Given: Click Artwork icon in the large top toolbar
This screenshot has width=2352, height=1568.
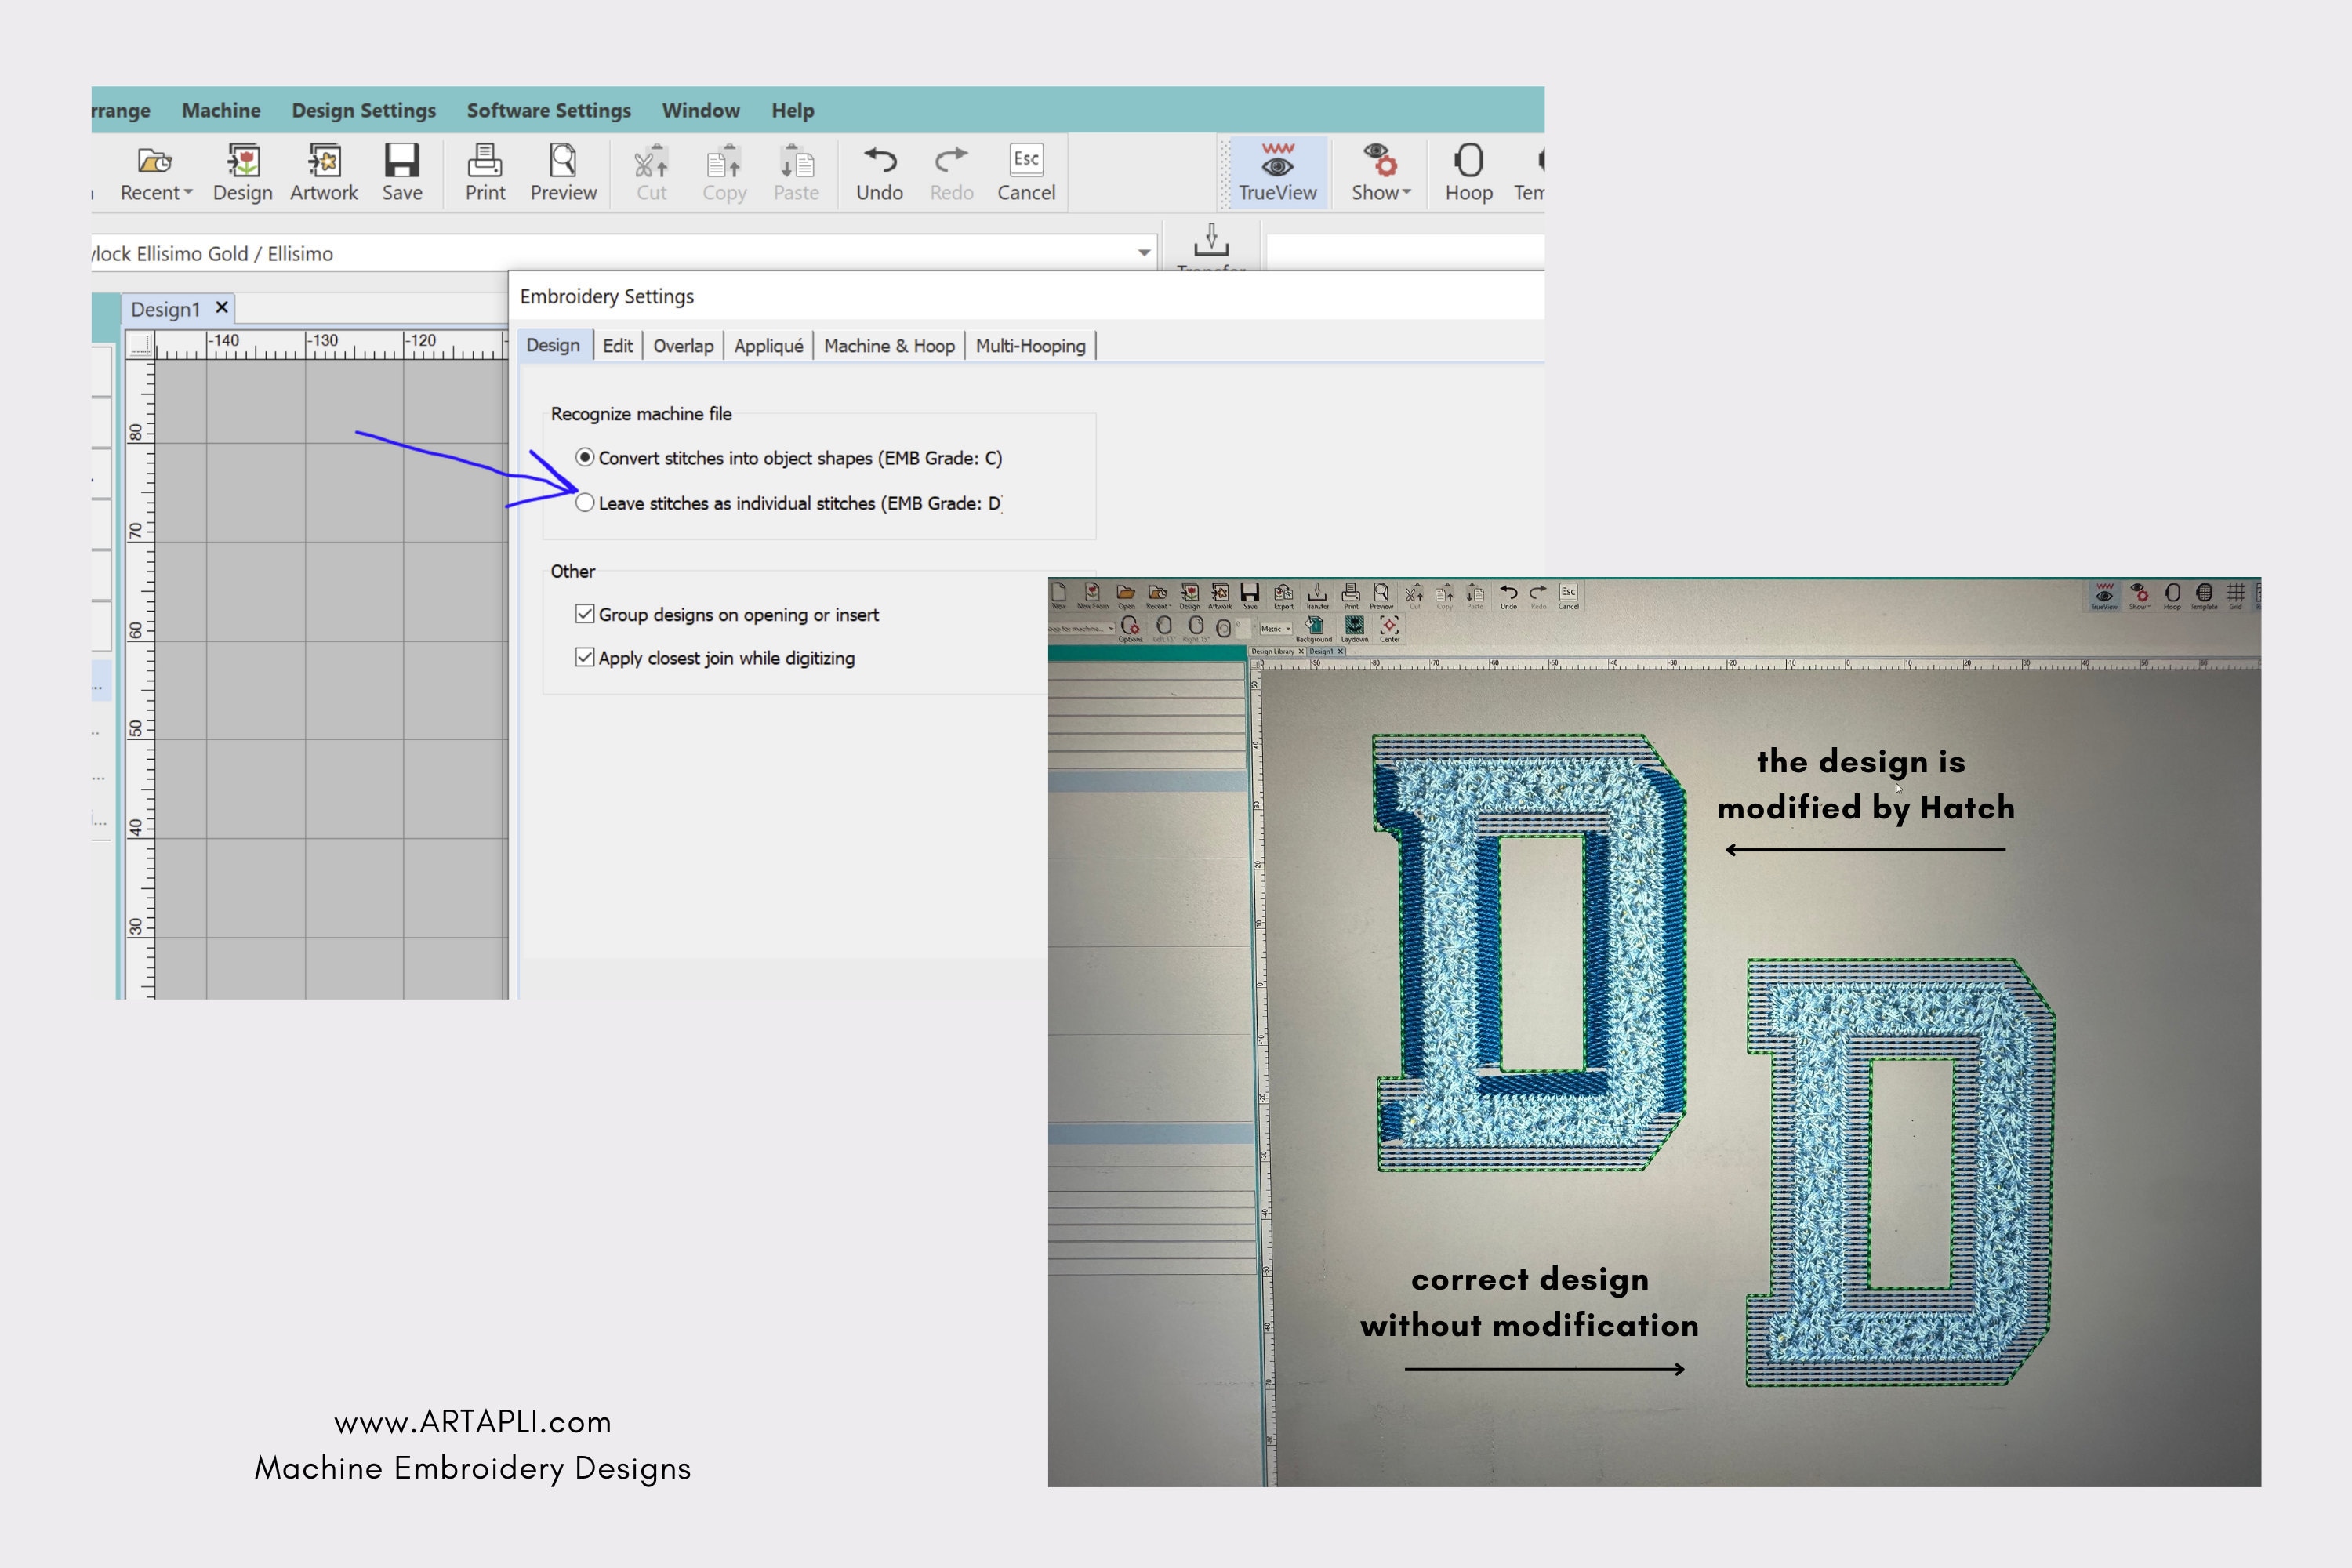Looking at the screenshot, I should pos(324,173).
